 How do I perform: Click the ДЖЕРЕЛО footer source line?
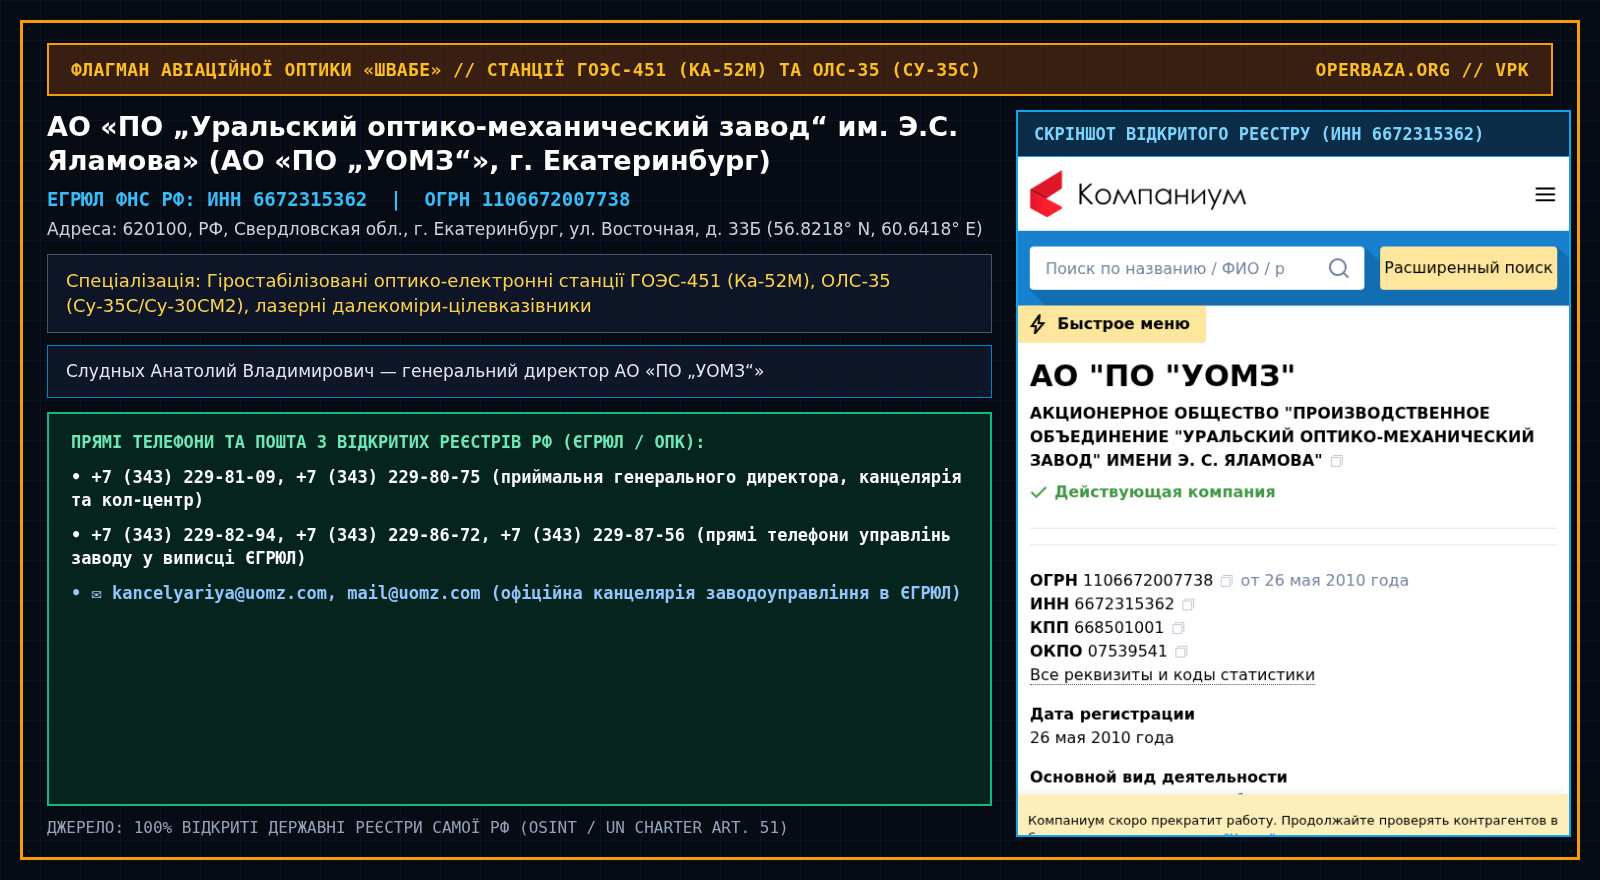pos(417,828)
